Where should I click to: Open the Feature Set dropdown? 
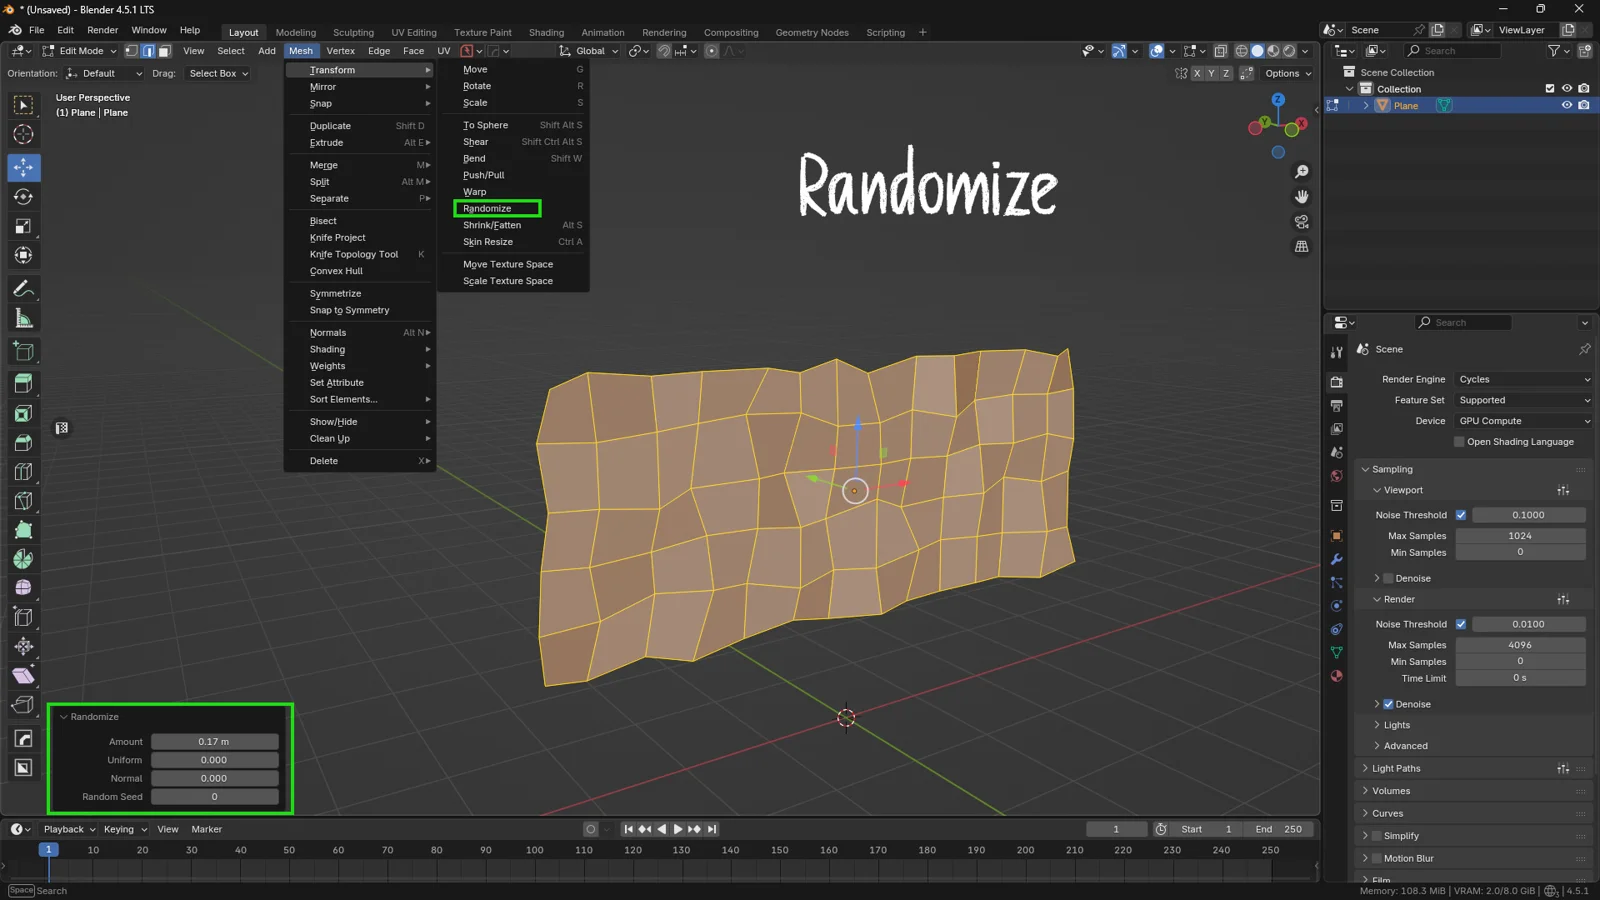click(x=1523, y=400)
